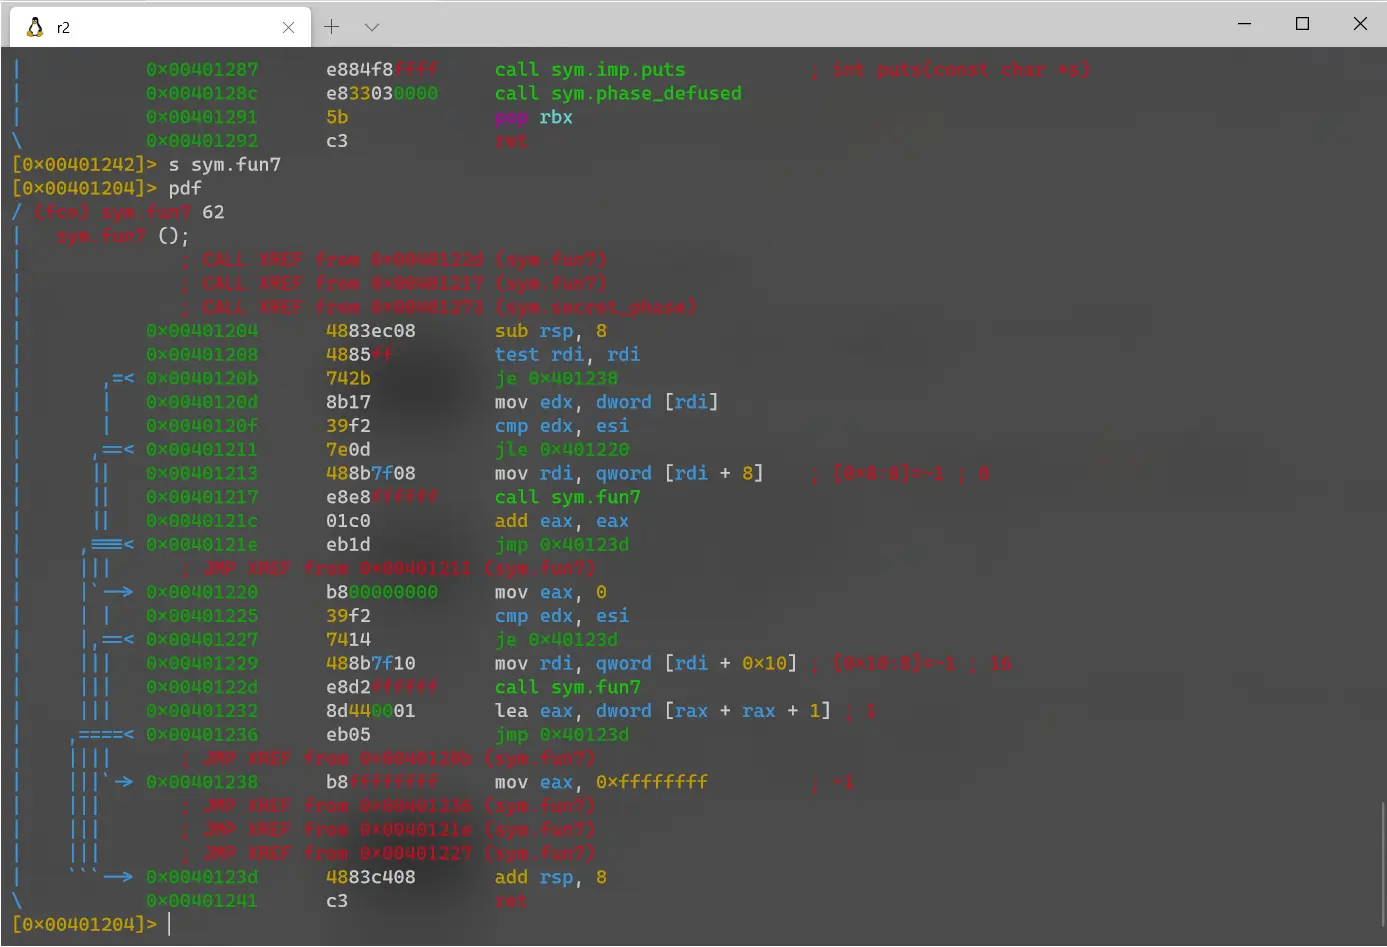The width and height of the screenshot is (1387, 947).
Task: Select the r2 terminal tab
Action: point(160,27)
